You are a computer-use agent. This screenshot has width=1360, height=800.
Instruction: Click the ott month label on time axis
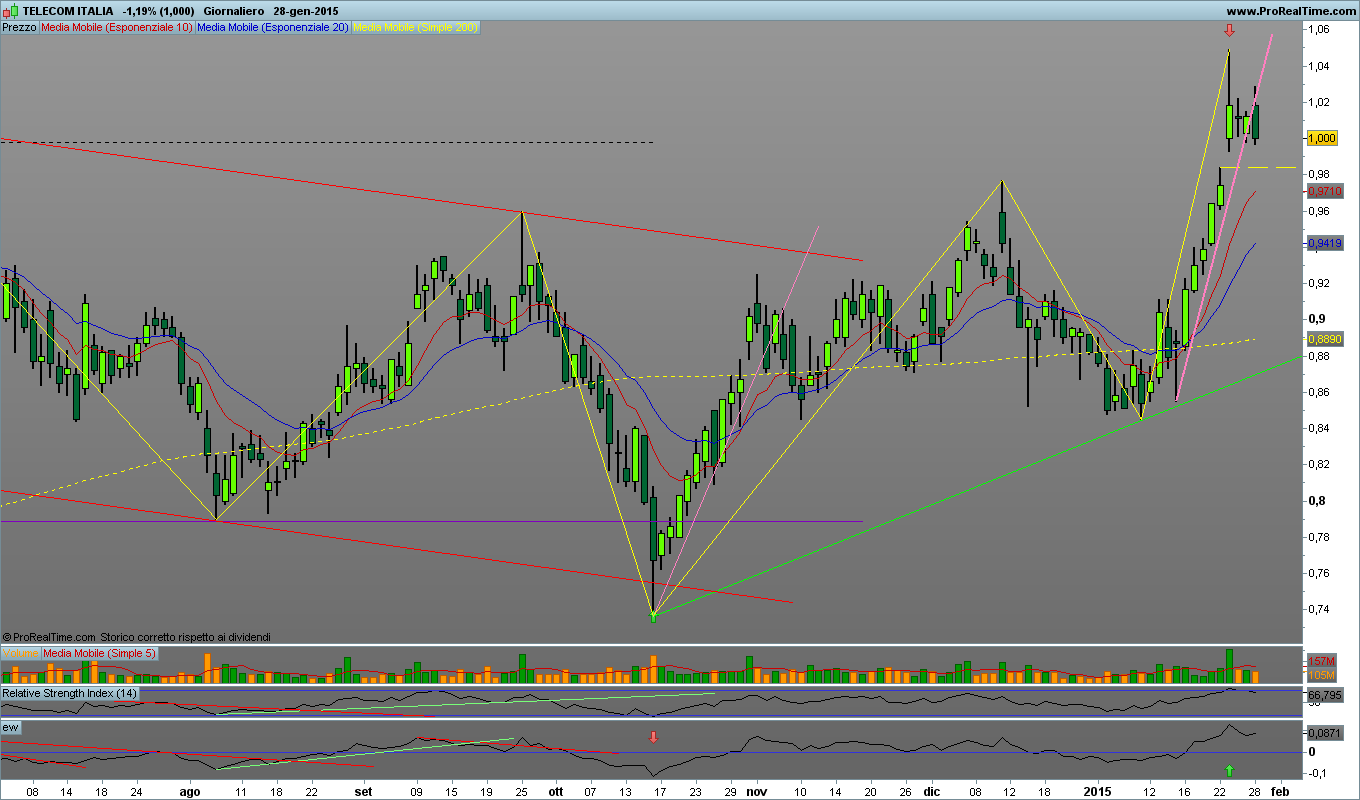tap(555, 790)
